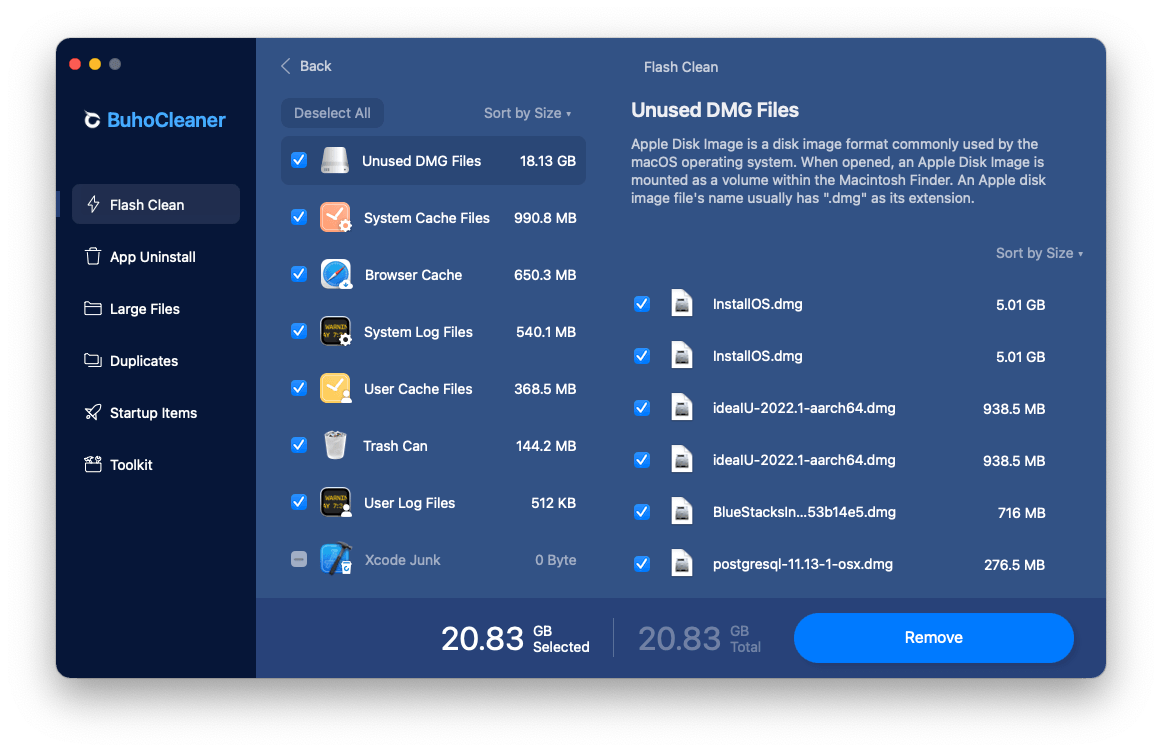This screenshot has height=752, width=1162.
Task: Click the Back chevron arrow
Action: (x=285, y=66)
